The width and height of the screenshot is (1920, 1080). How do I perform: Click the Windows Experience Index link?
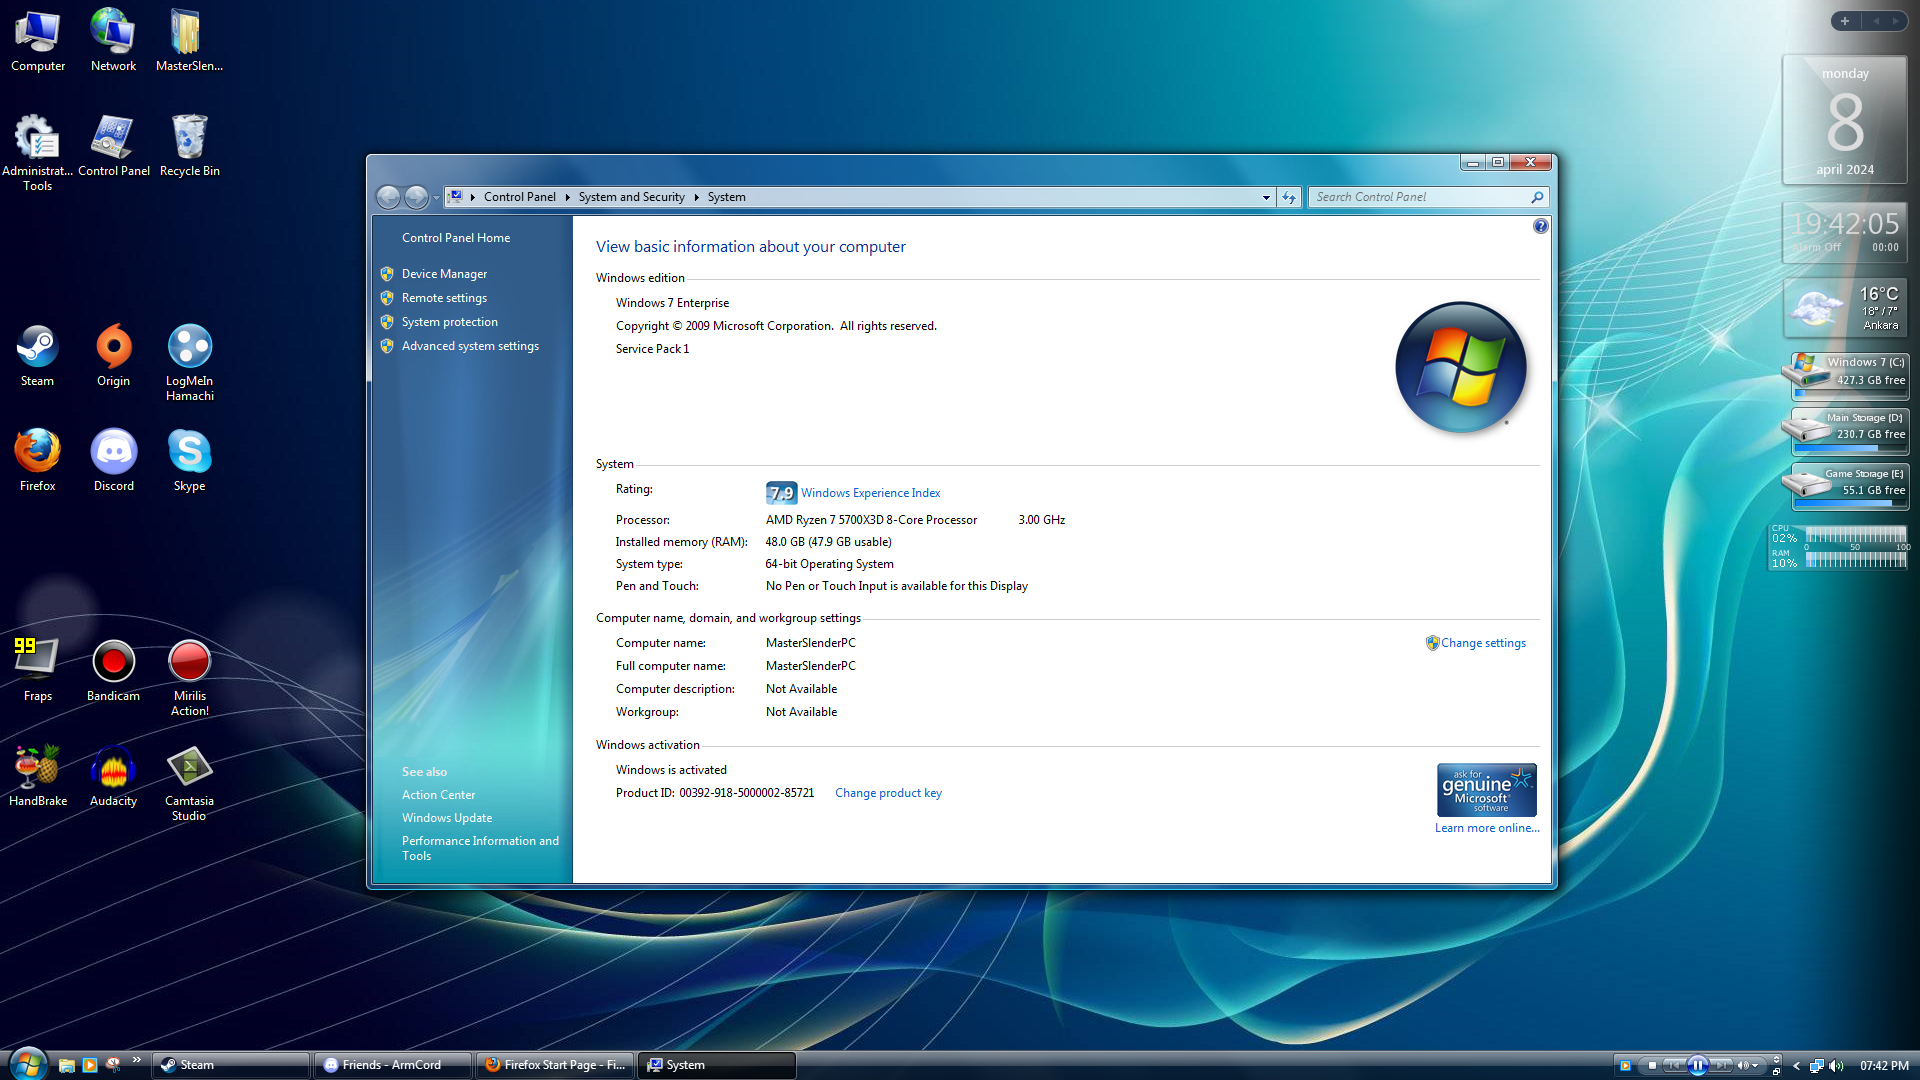tap(870, 493)
